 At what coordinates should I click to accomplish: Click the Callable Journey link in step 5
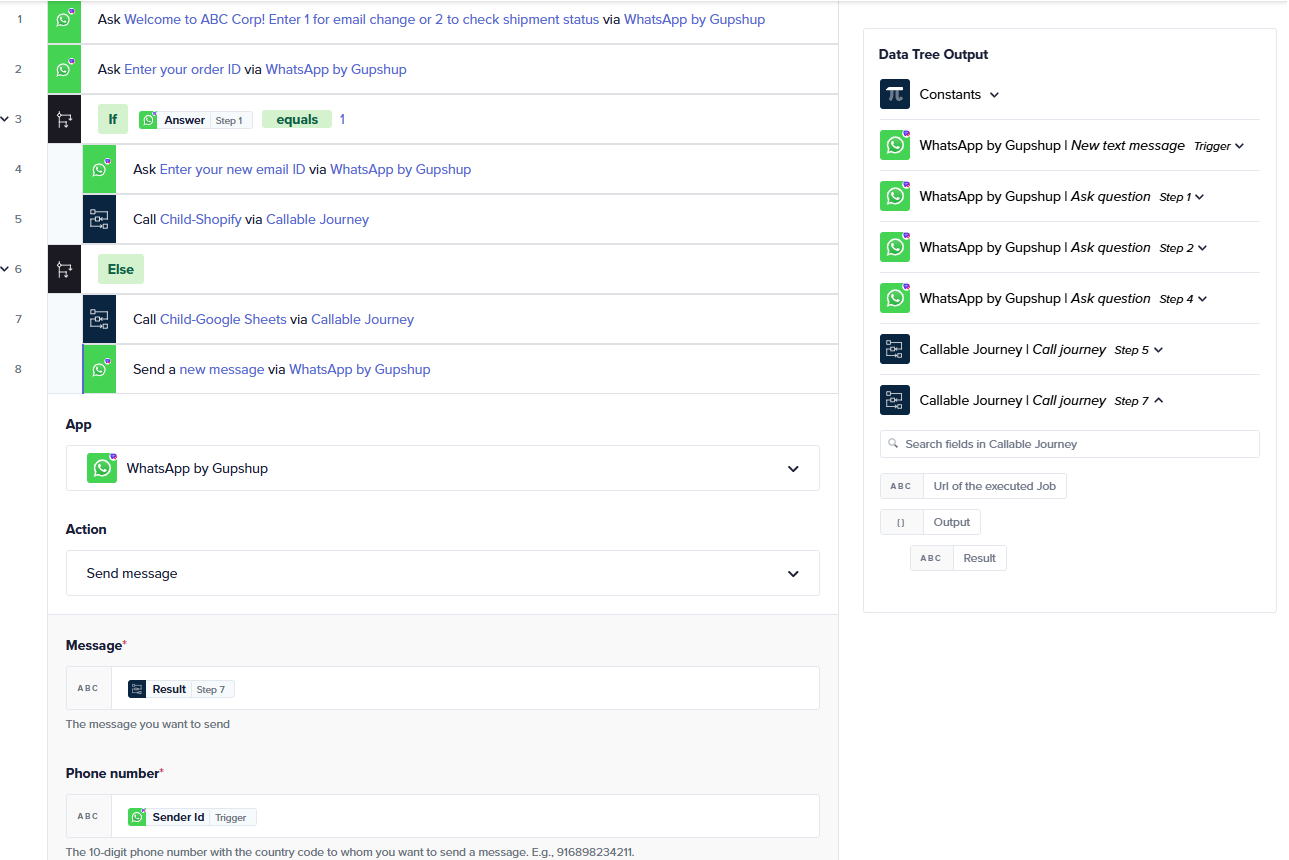click(317, 219)
